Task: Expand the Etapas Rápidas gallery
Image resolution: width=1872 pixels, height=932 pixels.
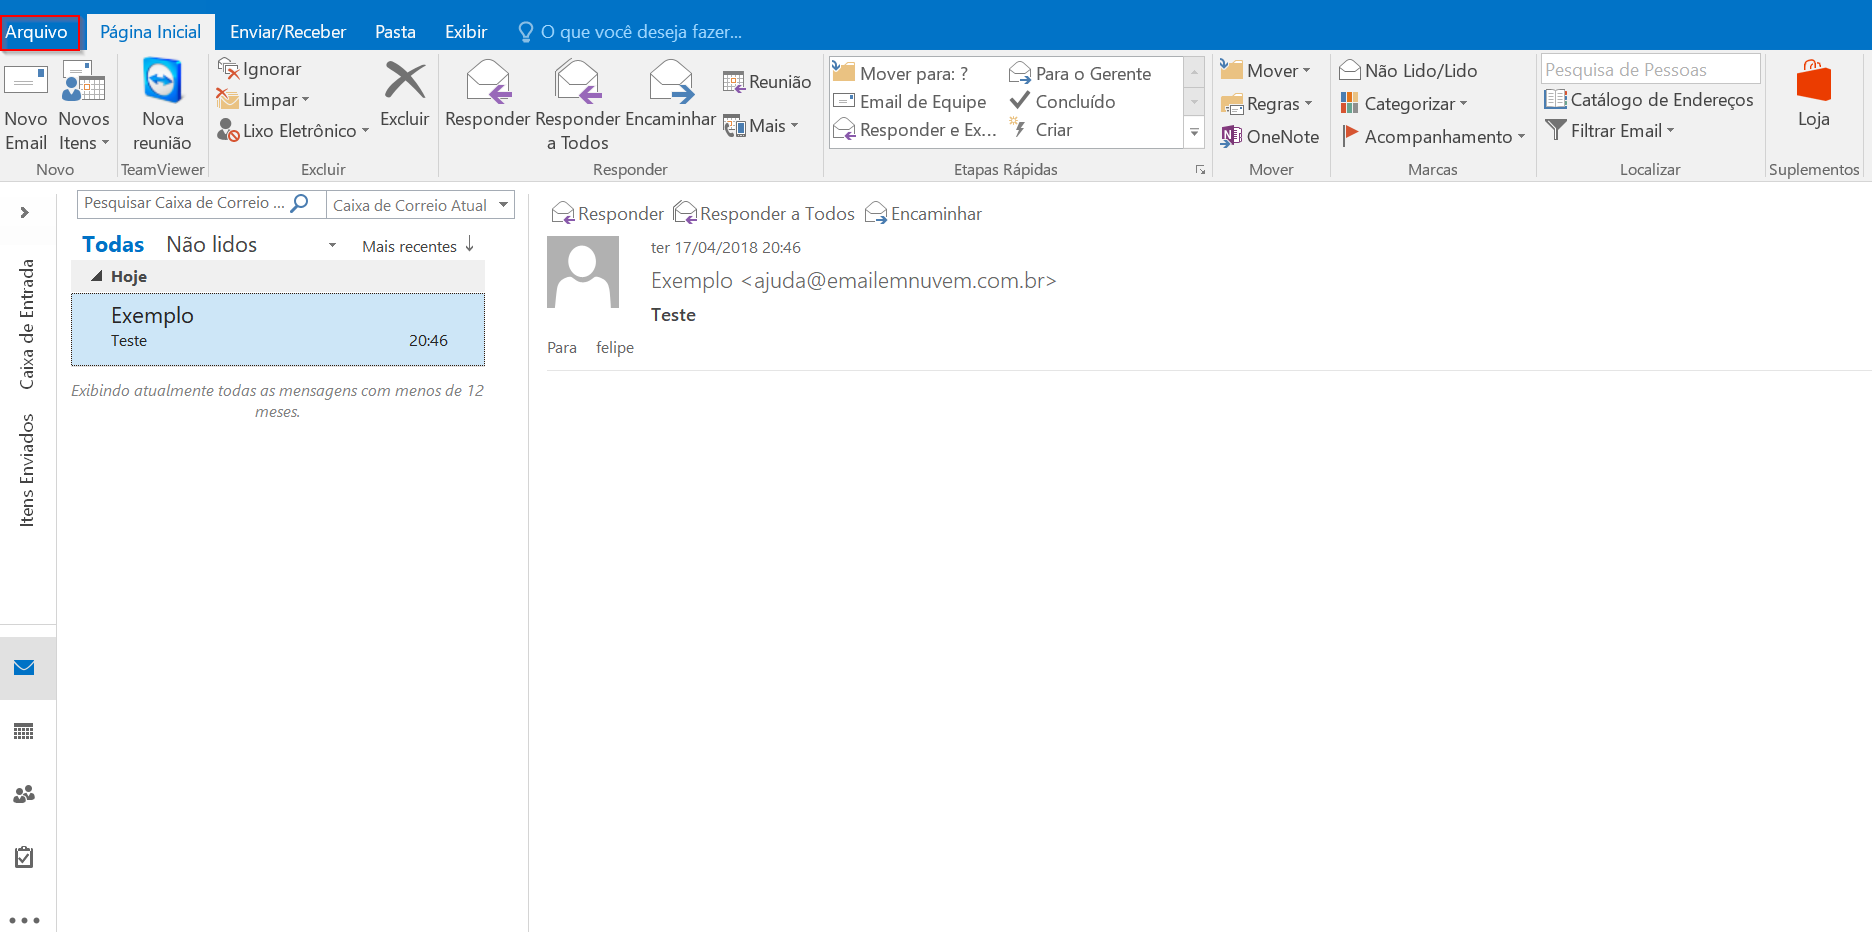Action: coord(1194,132)
